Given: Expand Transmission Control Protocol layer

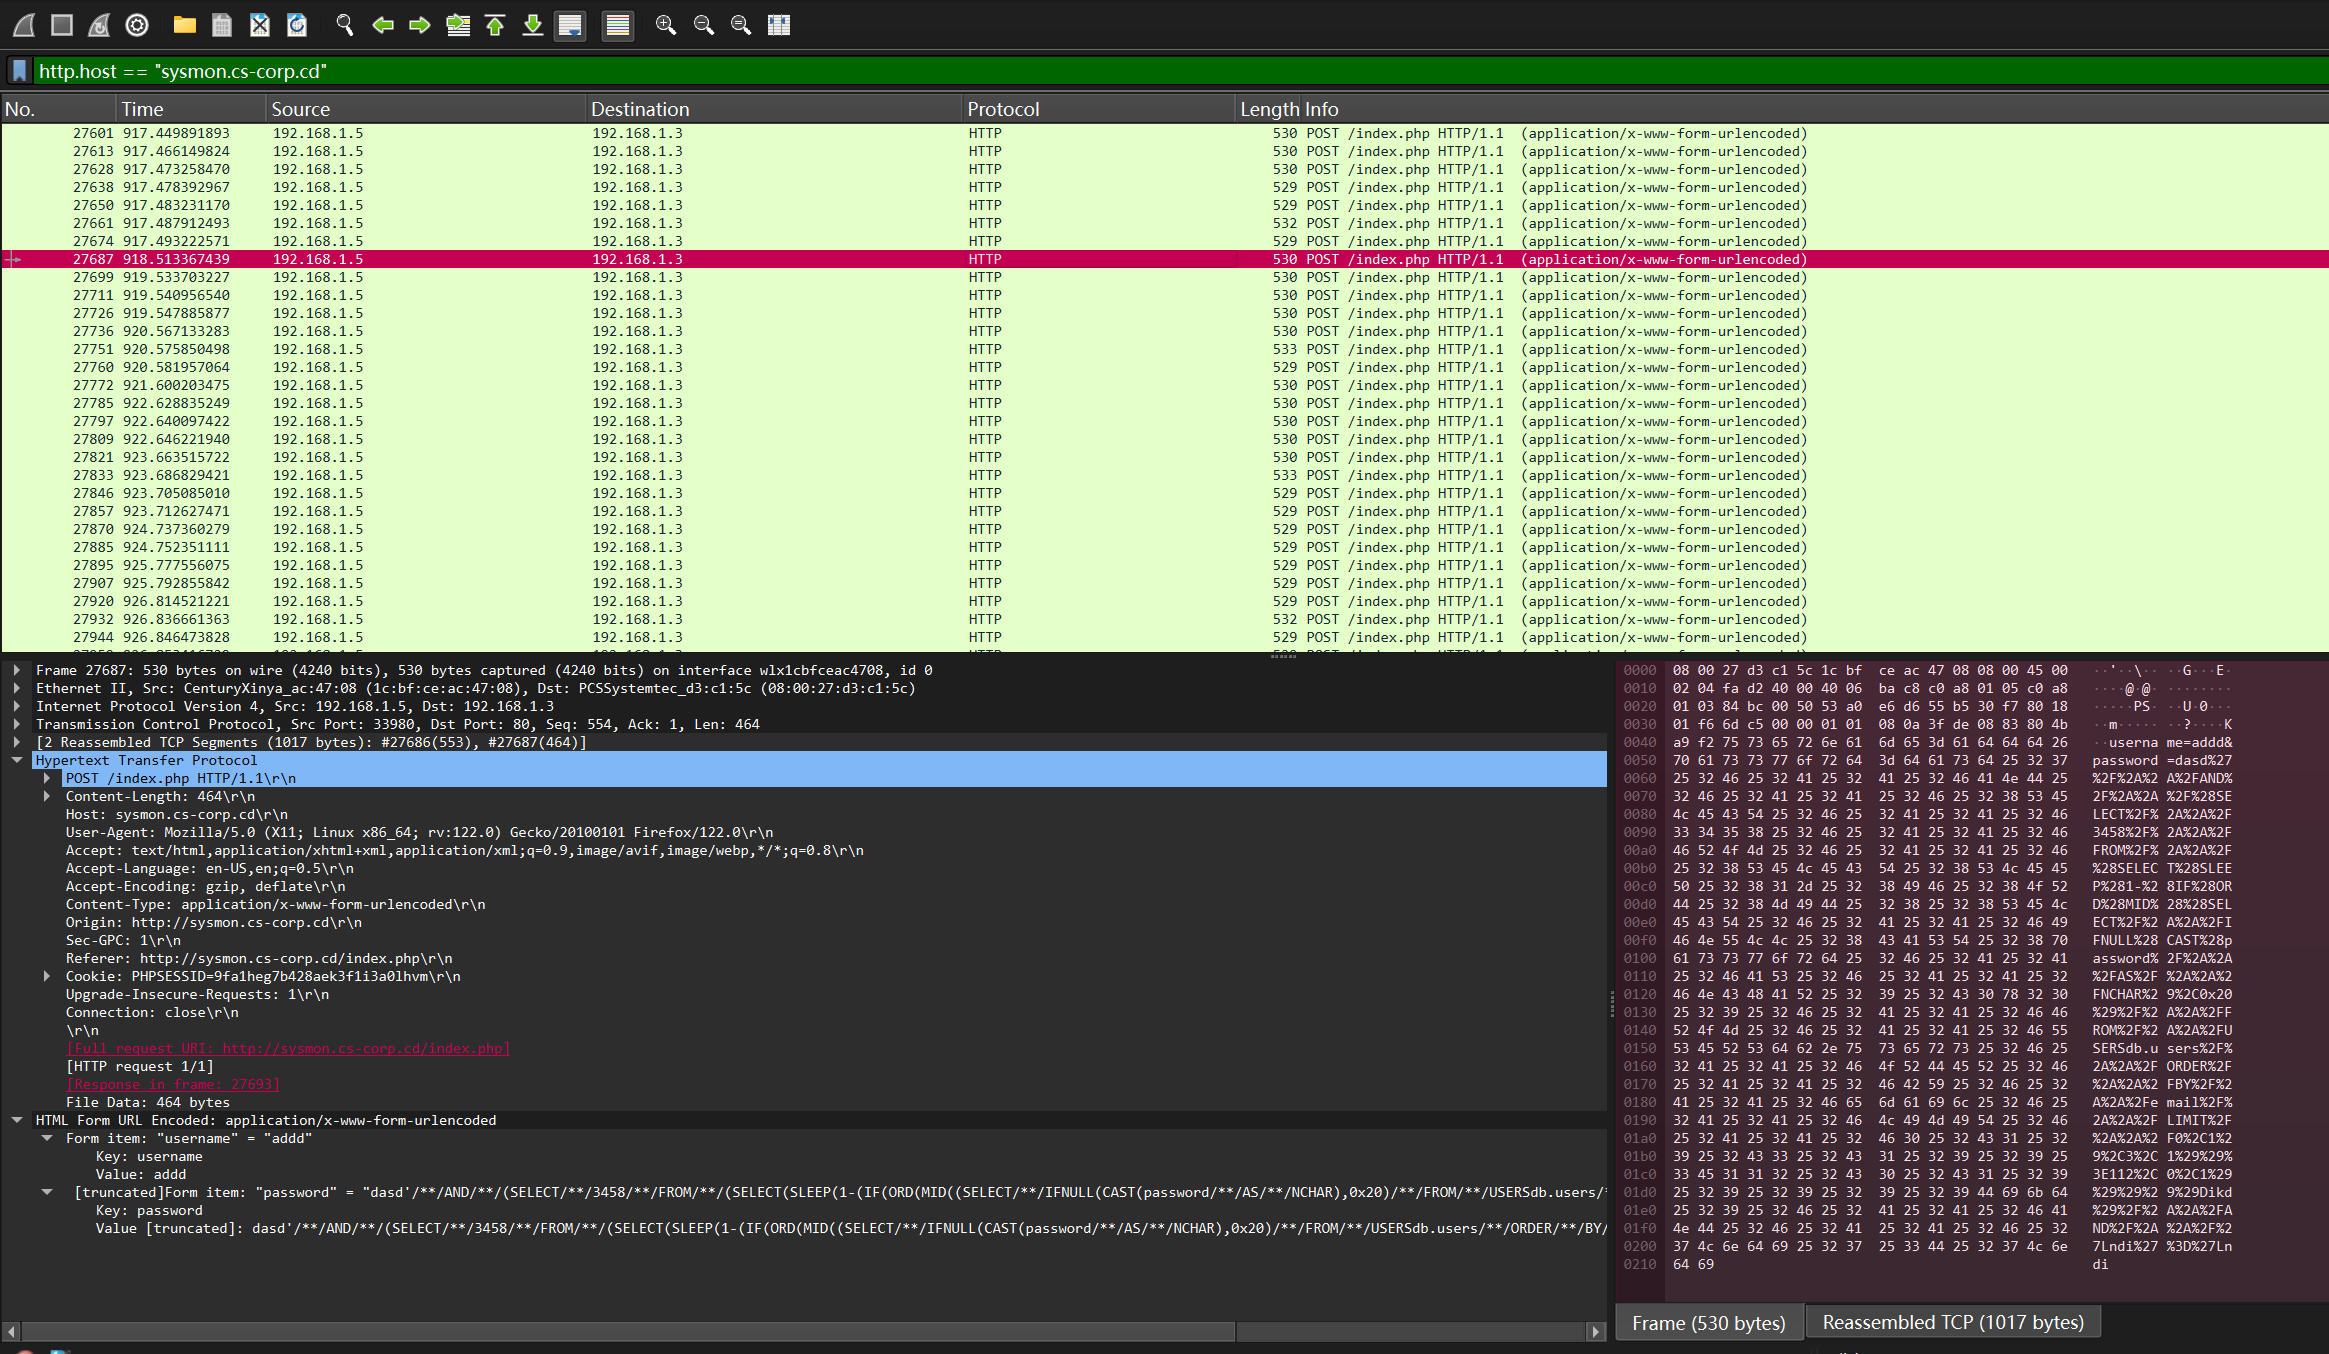Looking at the screenshot, I should (x=17, y=724).
